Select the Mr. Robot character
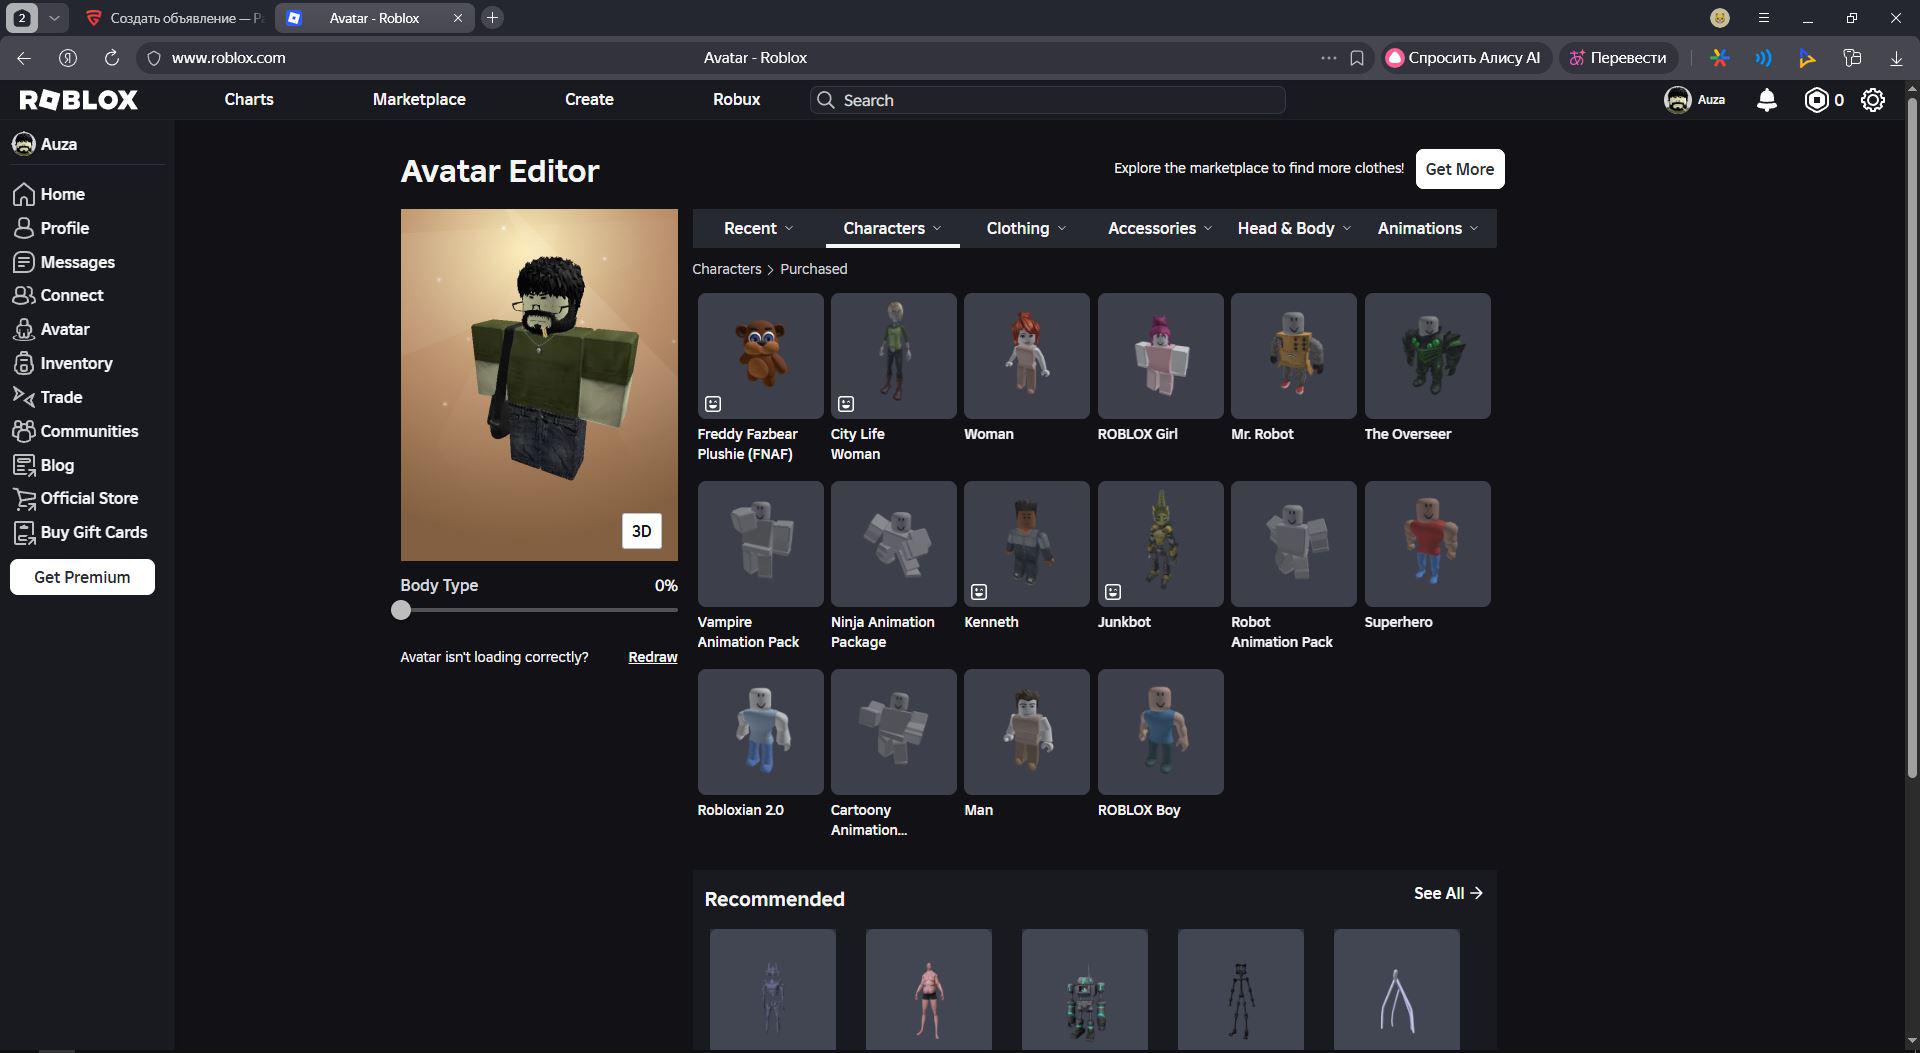The width and height of the screenshot is (1920, 1053). (x=1294, y=356)
